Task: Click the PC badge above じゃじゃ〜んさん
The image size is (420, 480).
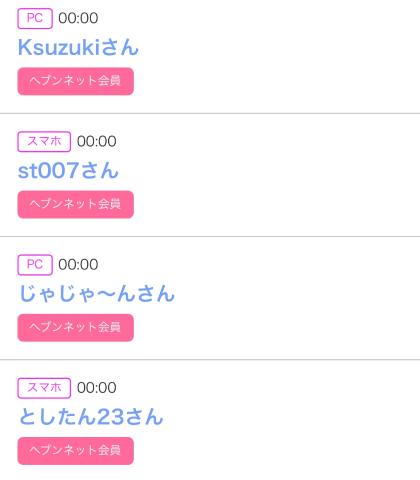Action: click(35, 265)
